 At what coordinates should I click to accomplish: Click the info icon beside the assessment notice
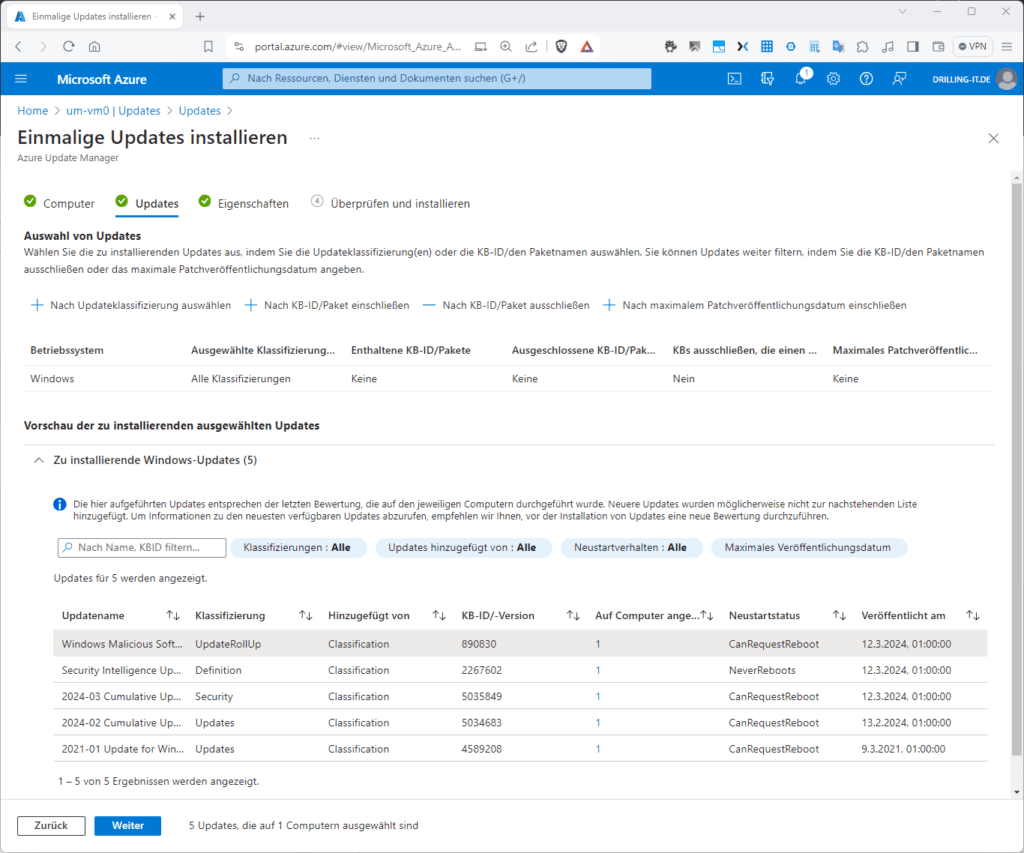[x=59, y=504]
